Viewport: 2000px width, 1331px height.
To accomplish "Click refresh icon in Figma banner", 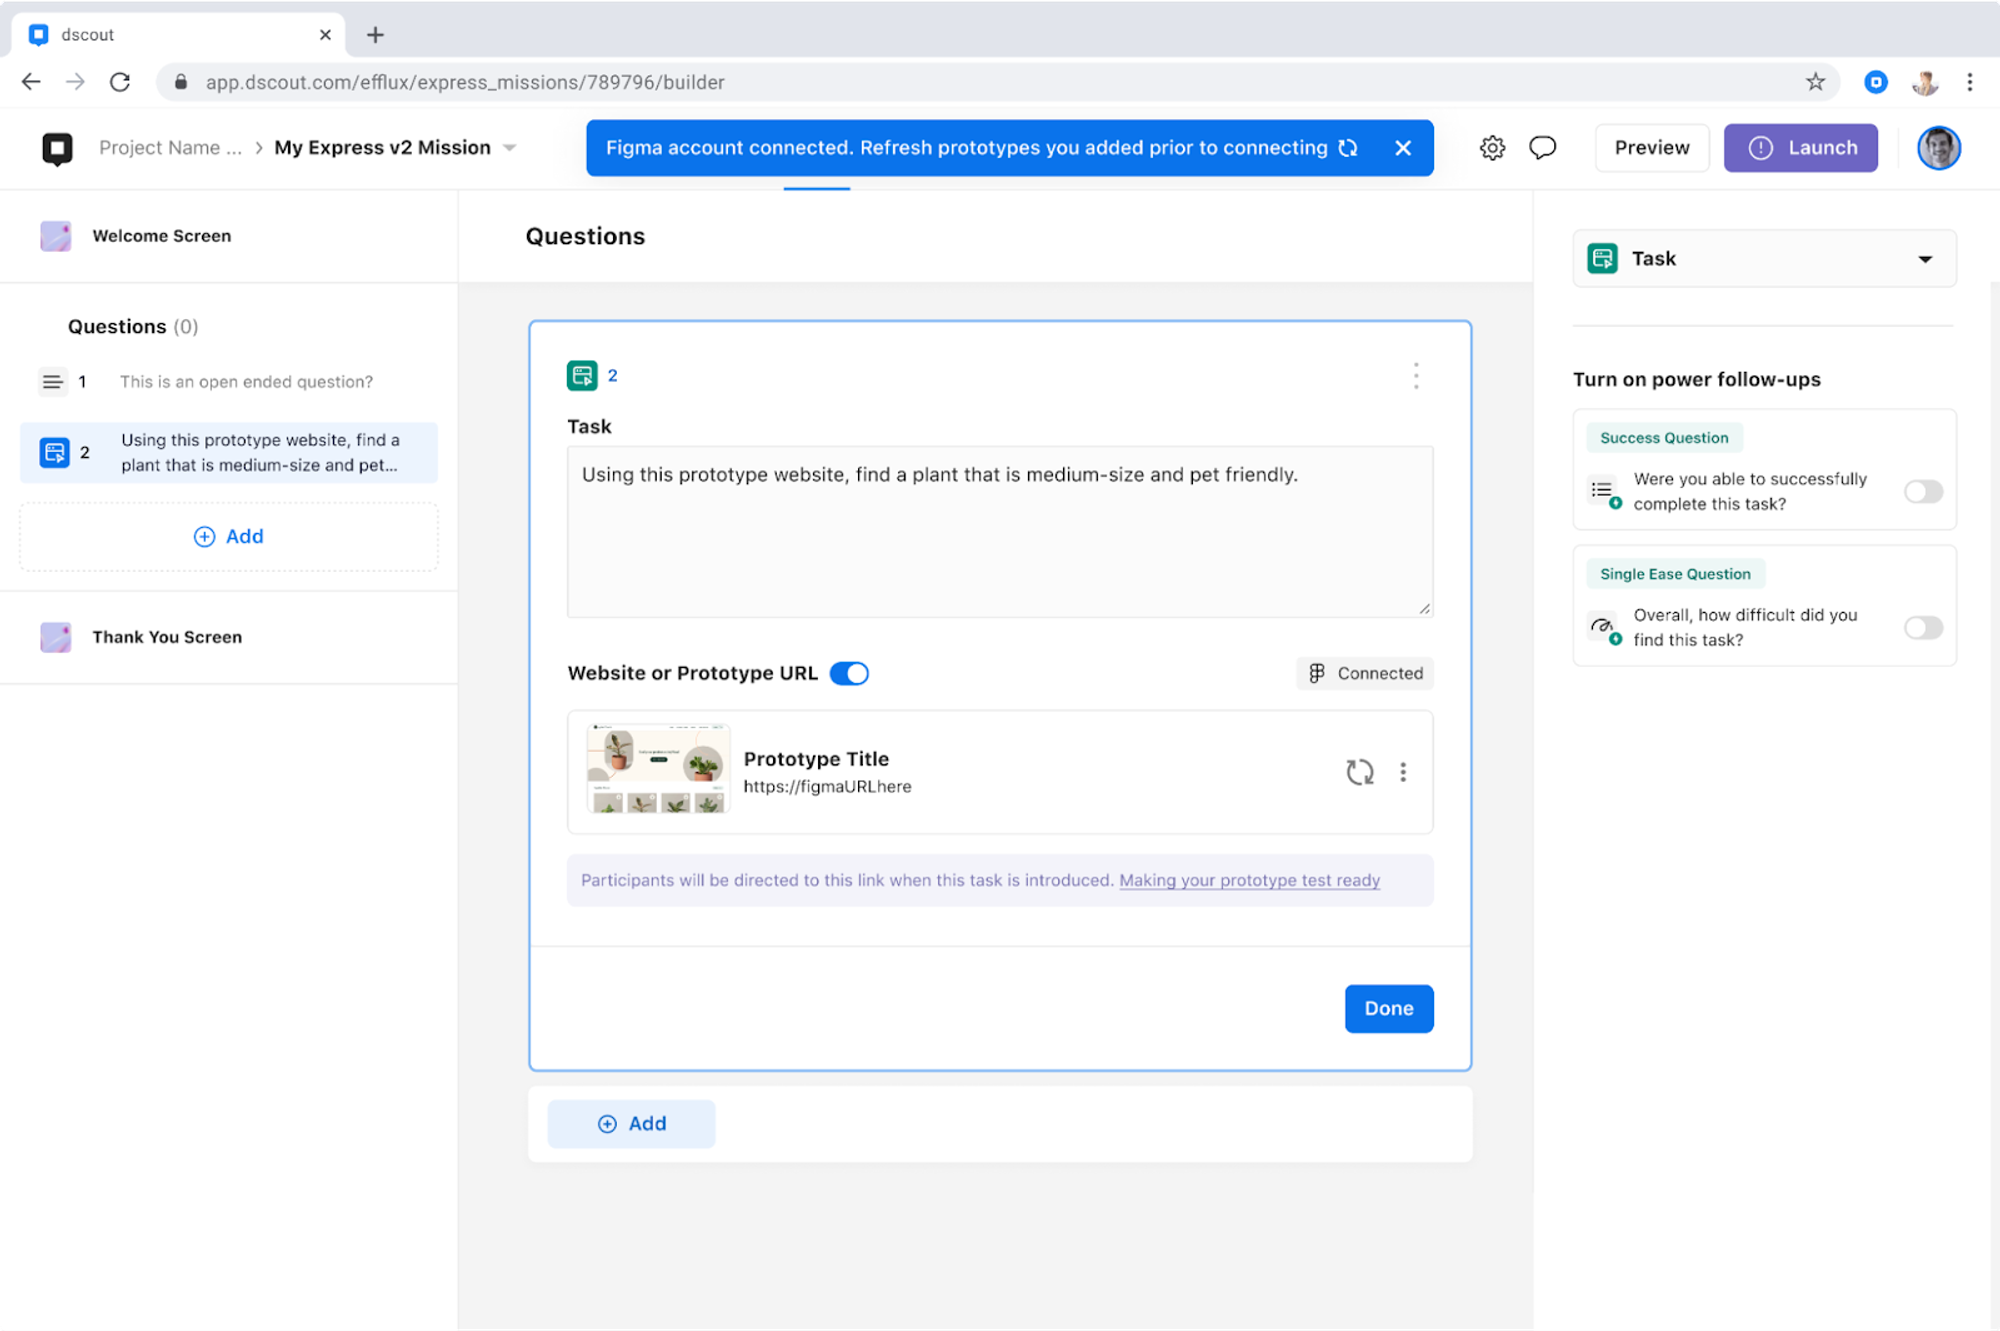I will 1348,148.
